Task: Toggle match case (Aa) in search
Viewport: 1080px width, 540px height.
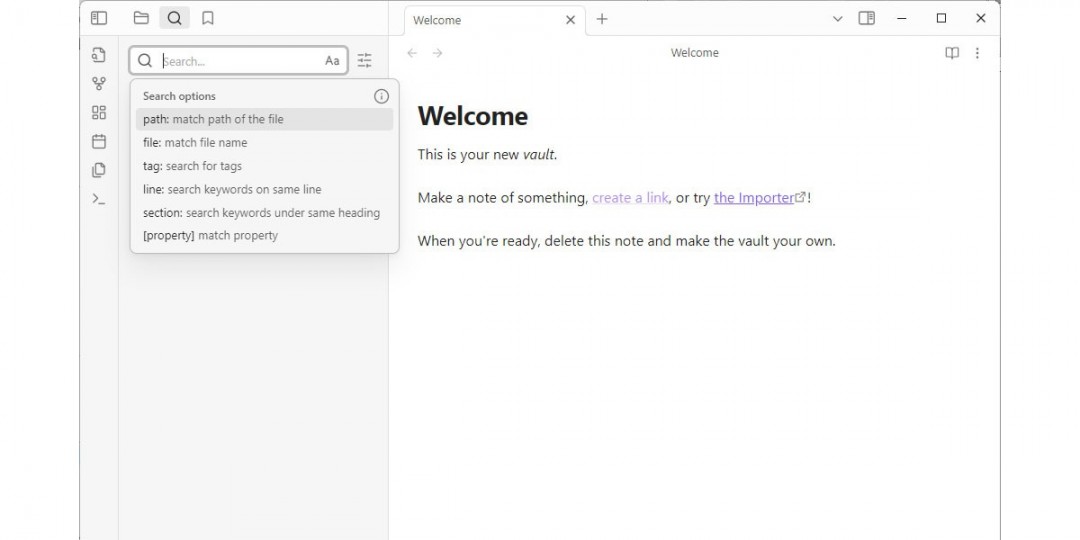Action: tap(332, 61)
